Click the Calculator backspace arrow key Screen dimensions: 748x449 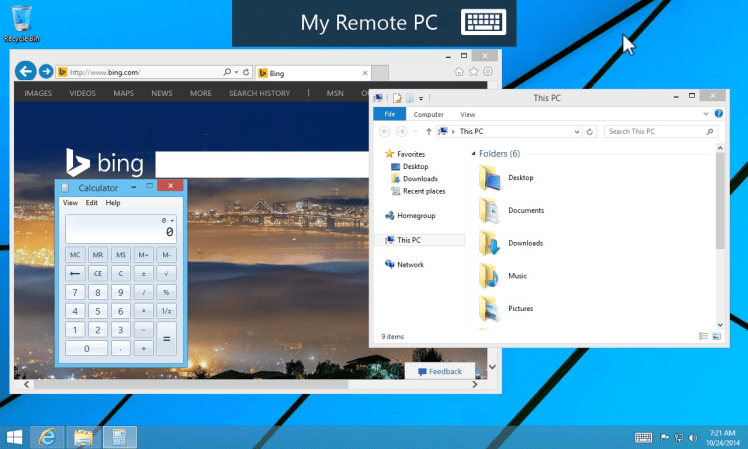[75, 273]
